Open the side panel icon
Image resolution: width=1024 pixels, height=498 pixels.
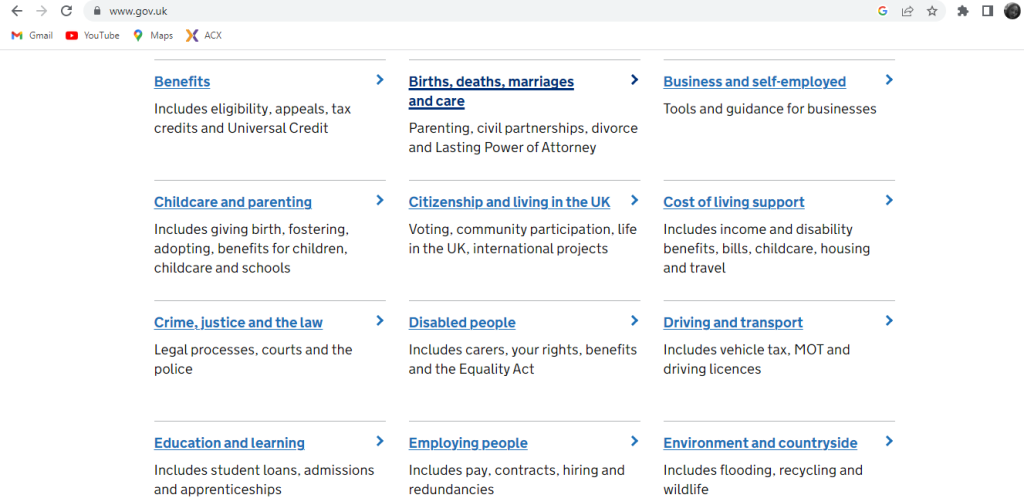tap(987, 10)
